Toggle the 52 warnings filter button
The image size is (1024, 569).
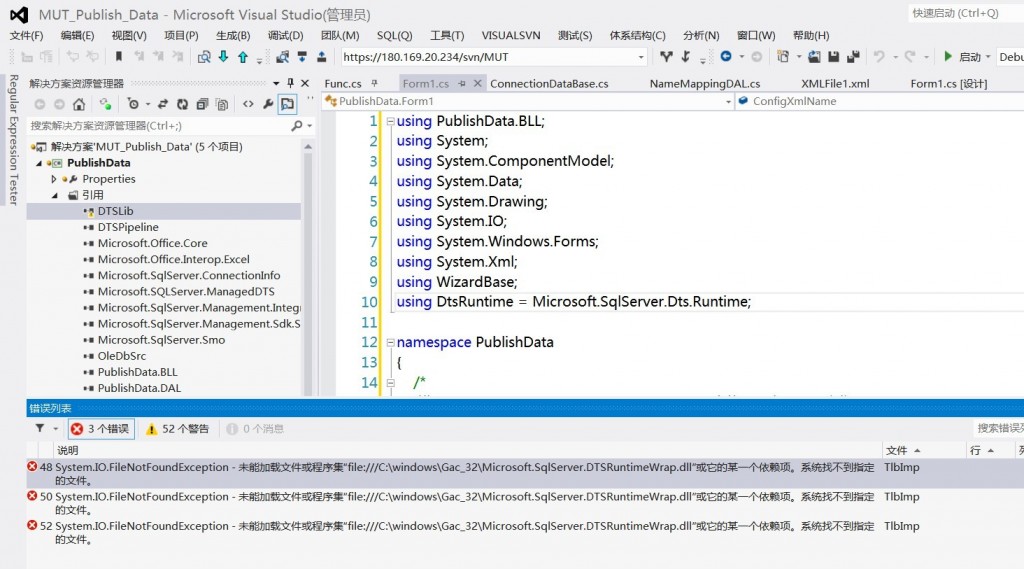pyautogui.click(x=177, y=429)
